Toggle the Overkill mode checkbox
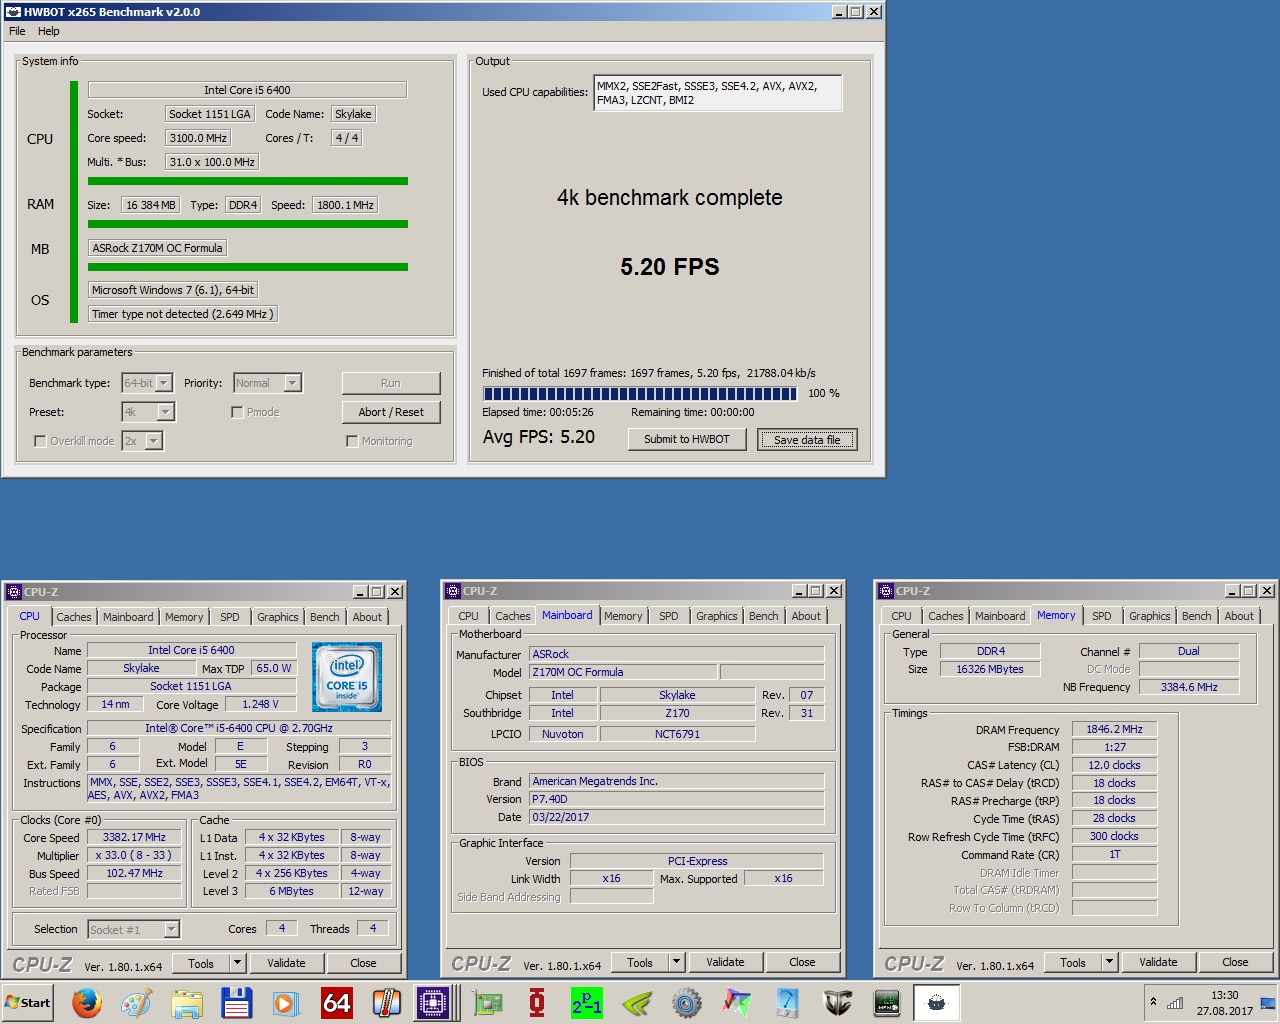The image size is (1280, 1024). coord(40,441)
